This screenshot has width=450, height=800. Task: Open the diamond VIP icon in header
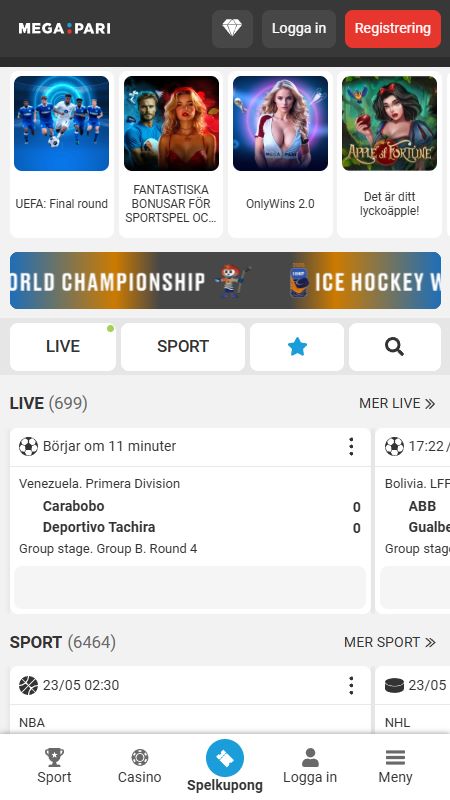coord(232,29)
